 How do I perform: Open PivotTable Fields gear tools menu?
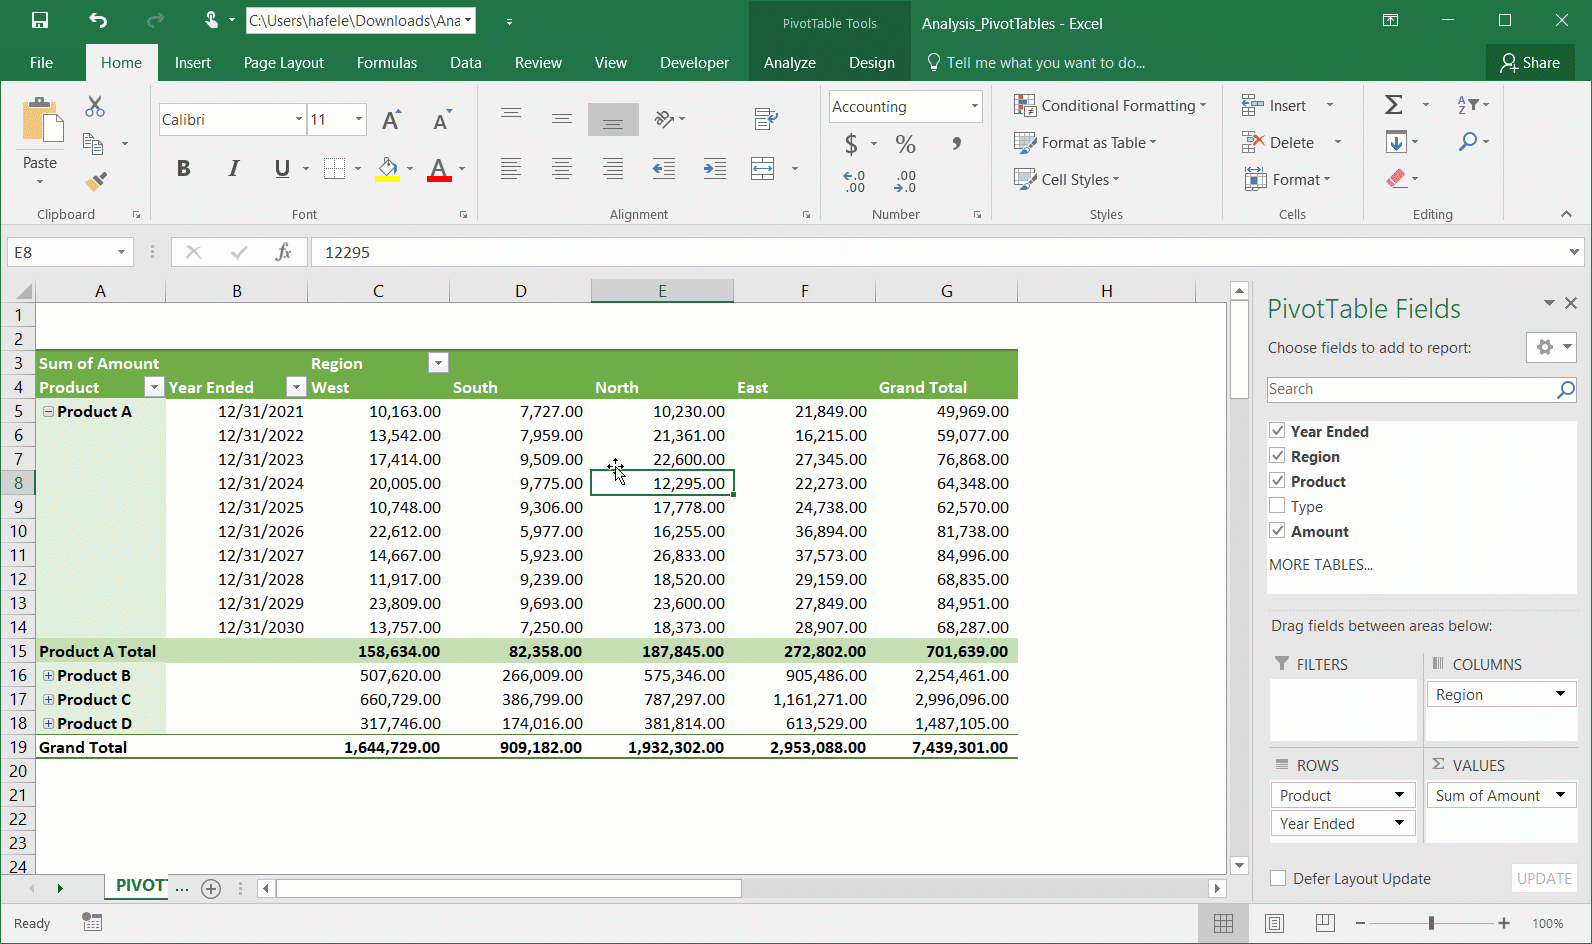[1551, 347]
